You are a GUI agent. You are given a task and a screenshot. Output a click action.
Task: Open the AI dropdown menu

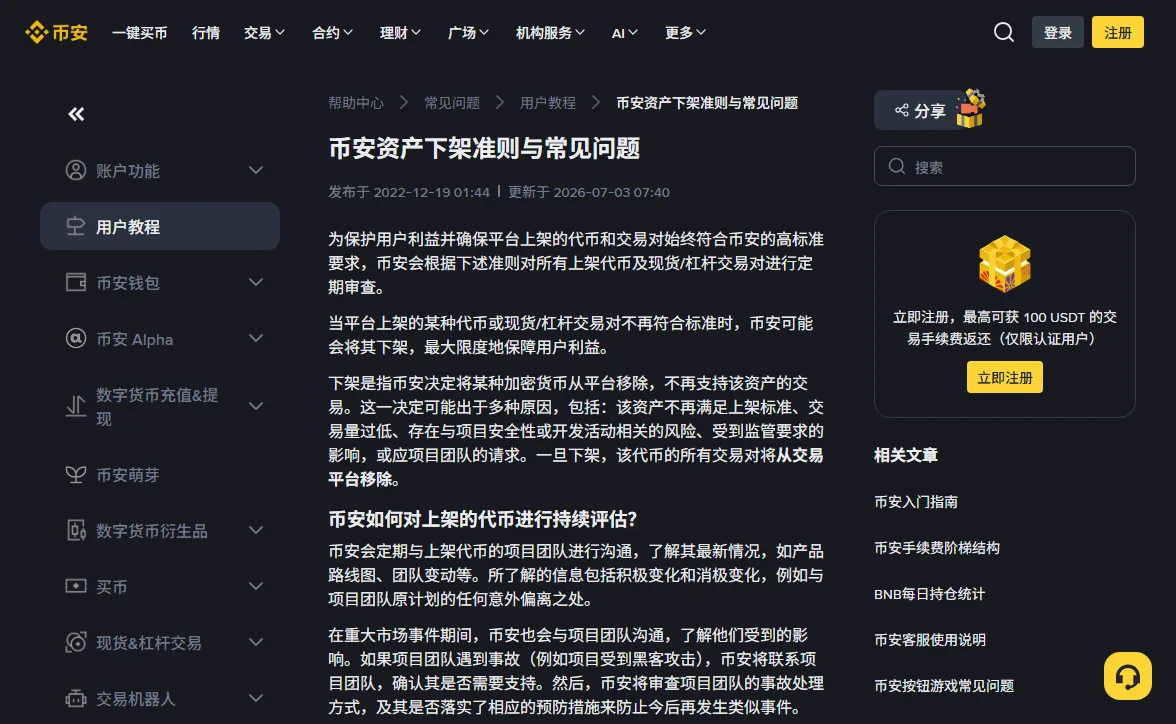pos(625,33)
